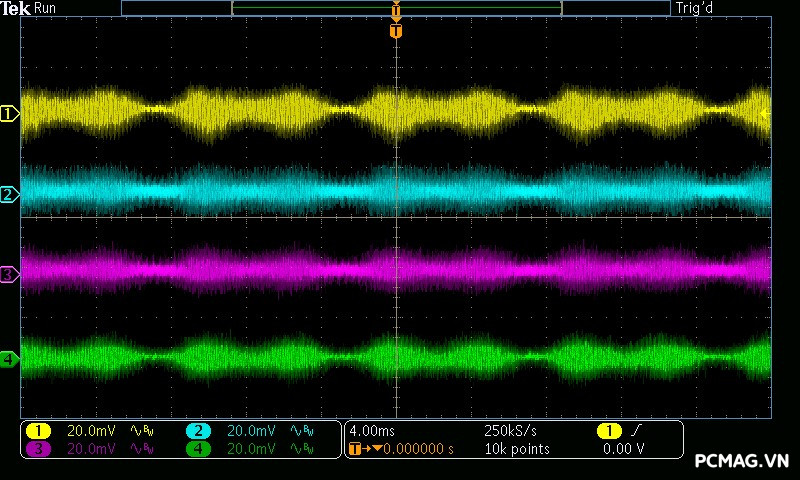The image size is (800, 480).
Task: Click the orange trigger position T marker
Action: pos(396,31)
